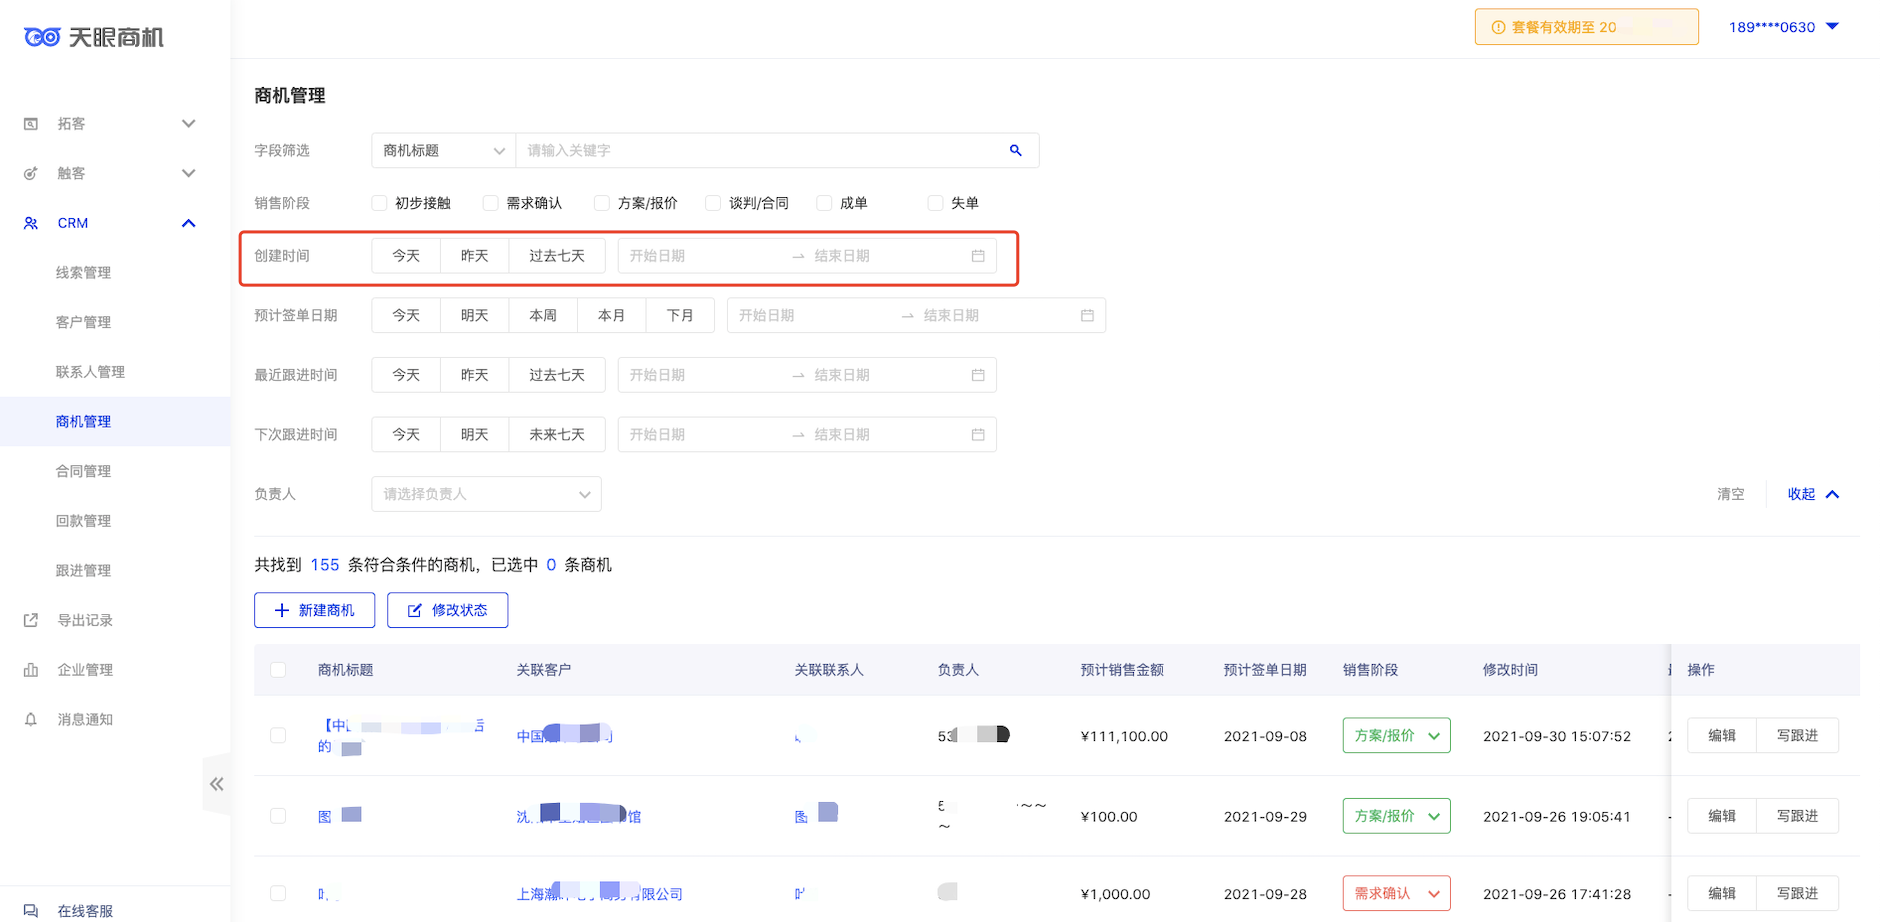Click calendar icon in 预计签单日期 date range

point(1087,315)
